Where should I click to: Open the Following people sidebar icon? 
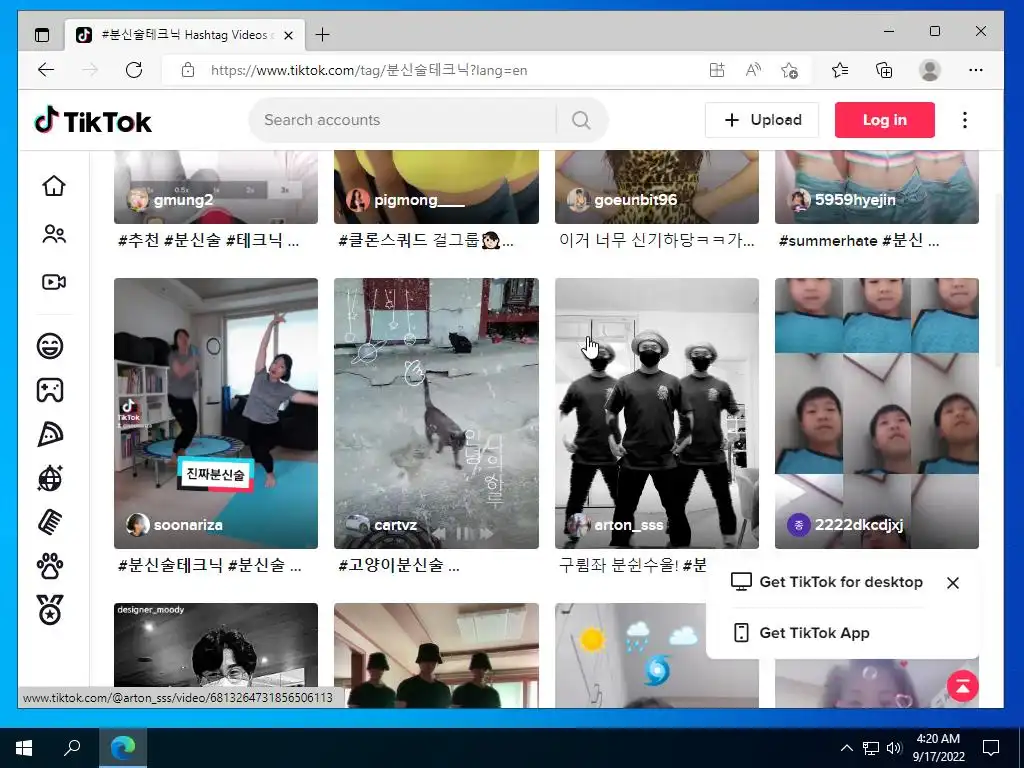pos(54,234)
